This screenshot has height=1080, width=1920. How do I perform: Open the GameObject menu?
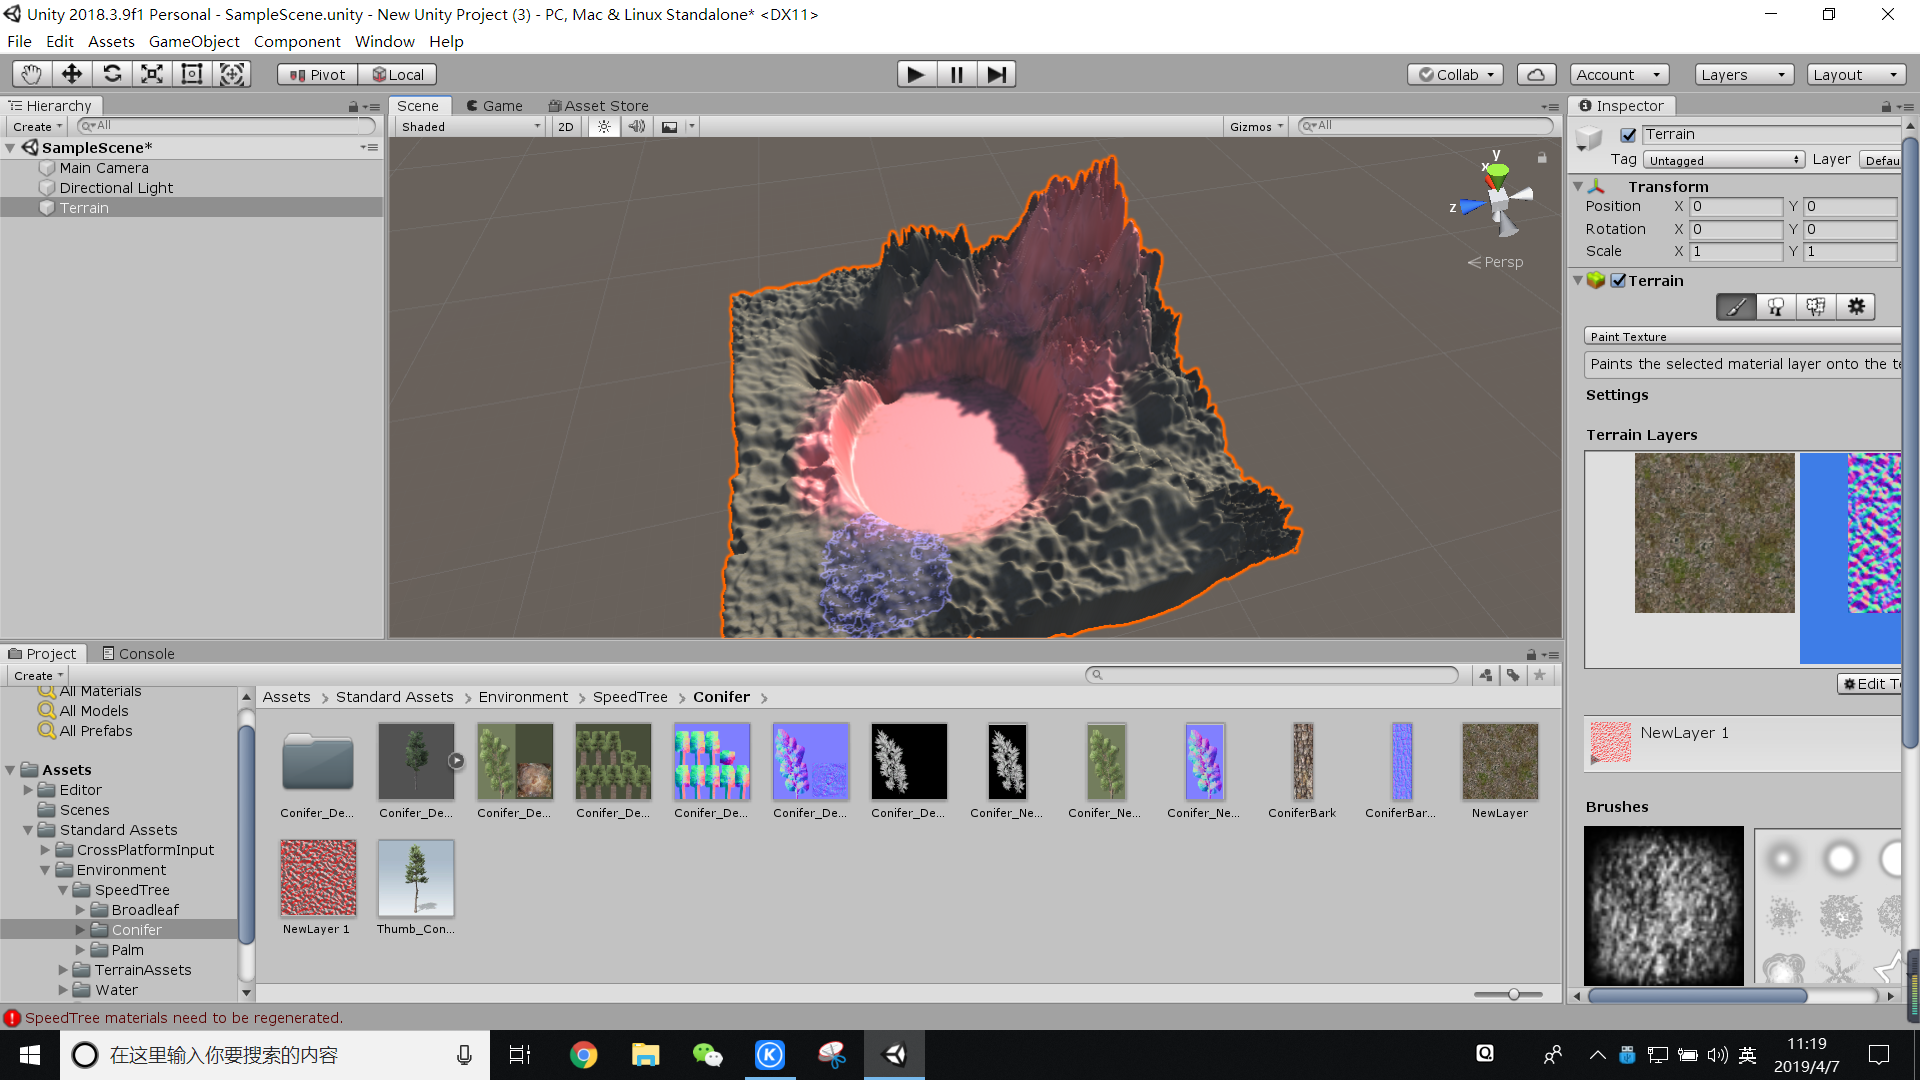click(x=194, y=42)
